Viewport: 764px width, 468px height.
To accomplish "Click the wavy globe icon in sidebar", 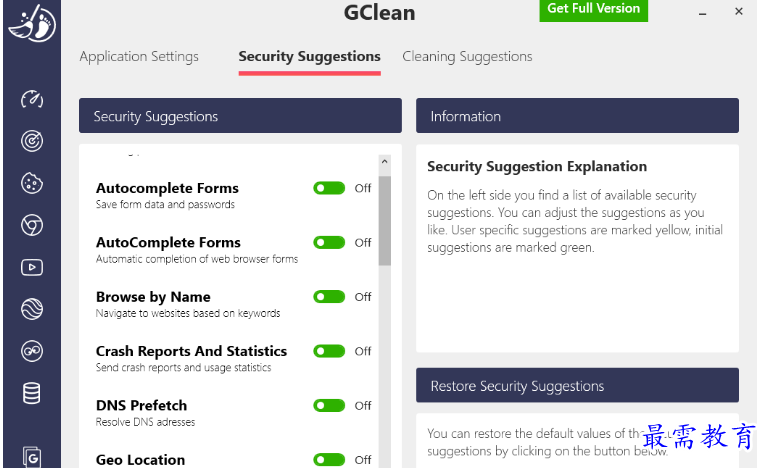I will click(x=32, y=309).
